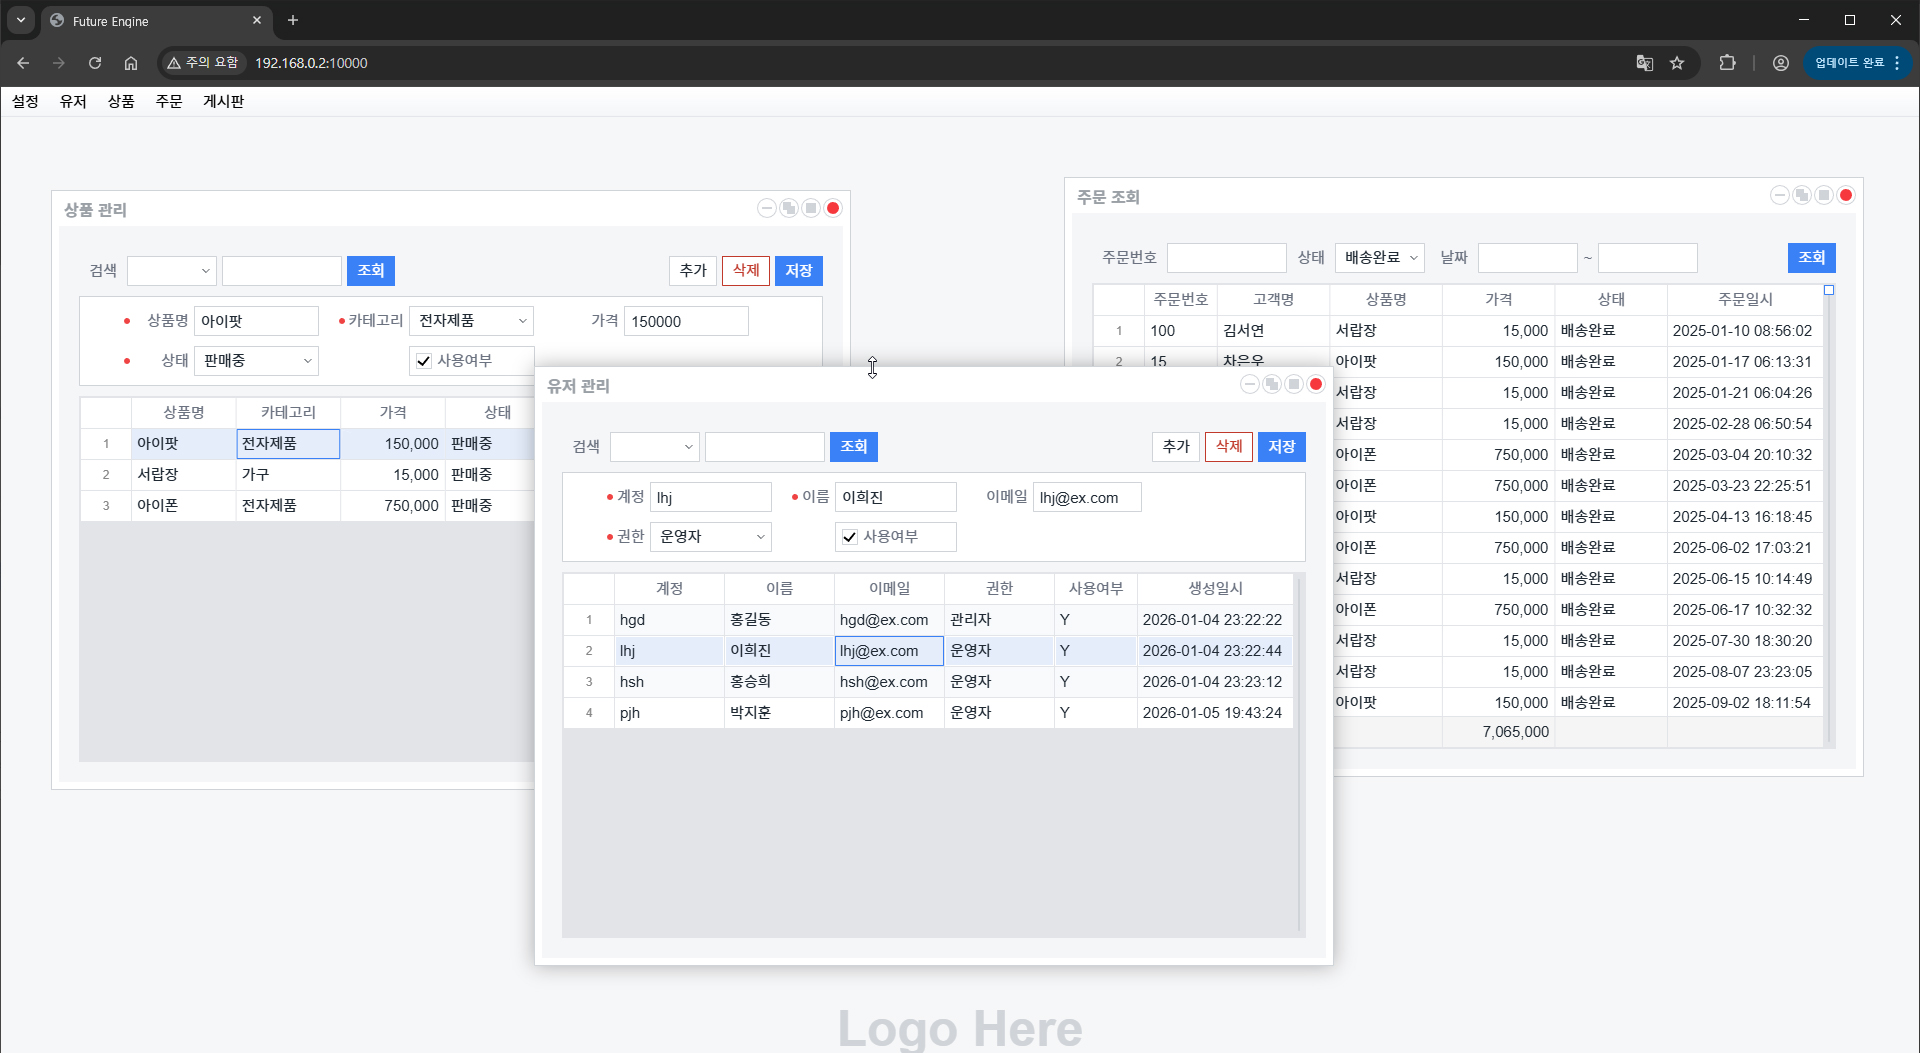Open a new browser tab with plus icon
This screenshot has height=1053, width=1920.
click(x=293, y=20)
